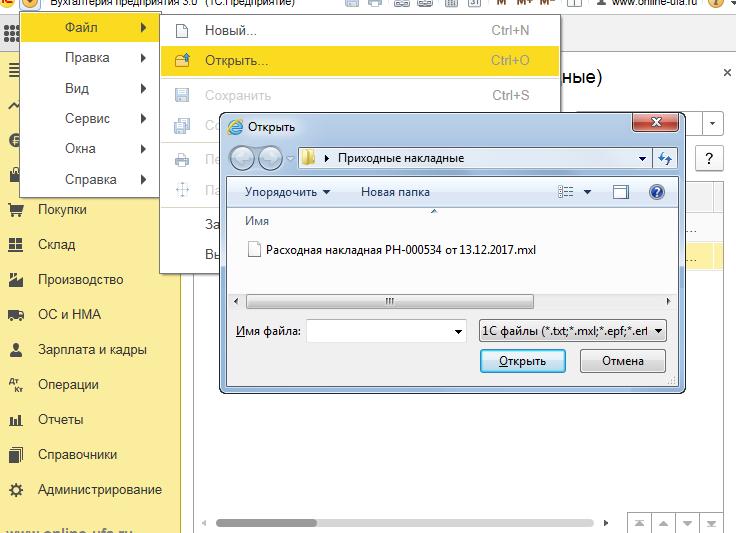
Task: Open the Файл menu
Action: click(90, 28)
